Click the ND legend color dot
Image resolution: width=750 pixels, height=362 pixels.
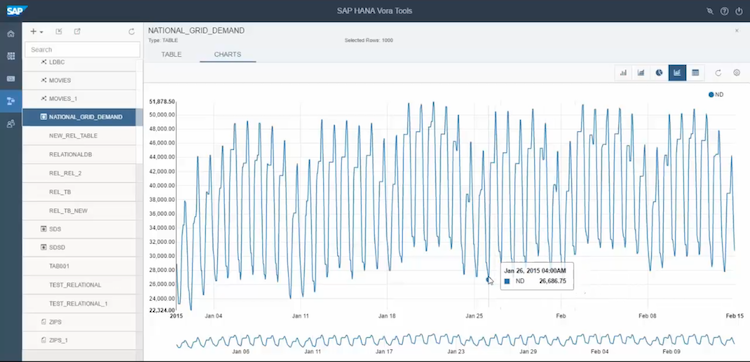[711, 95]
